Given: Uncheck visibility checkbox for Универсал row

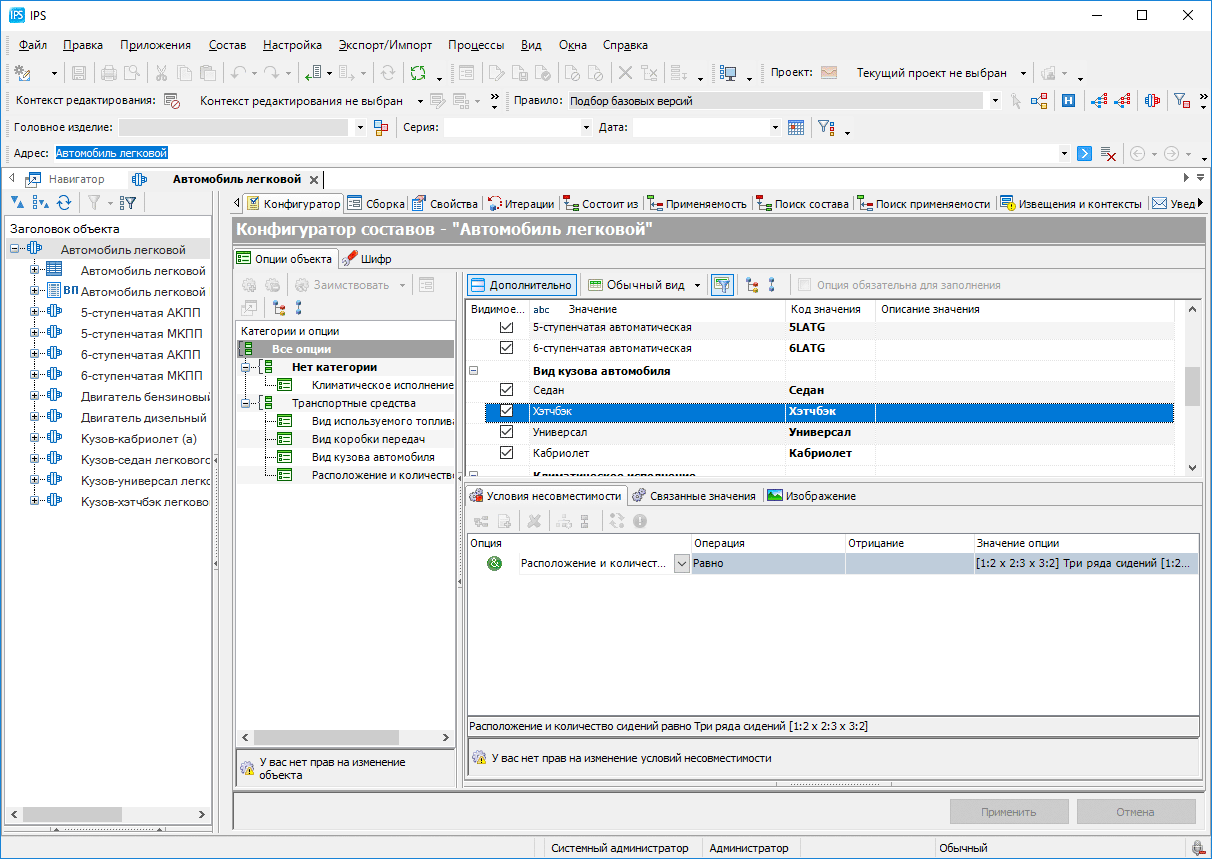Looking at the screenshot, I should [506, 432].
